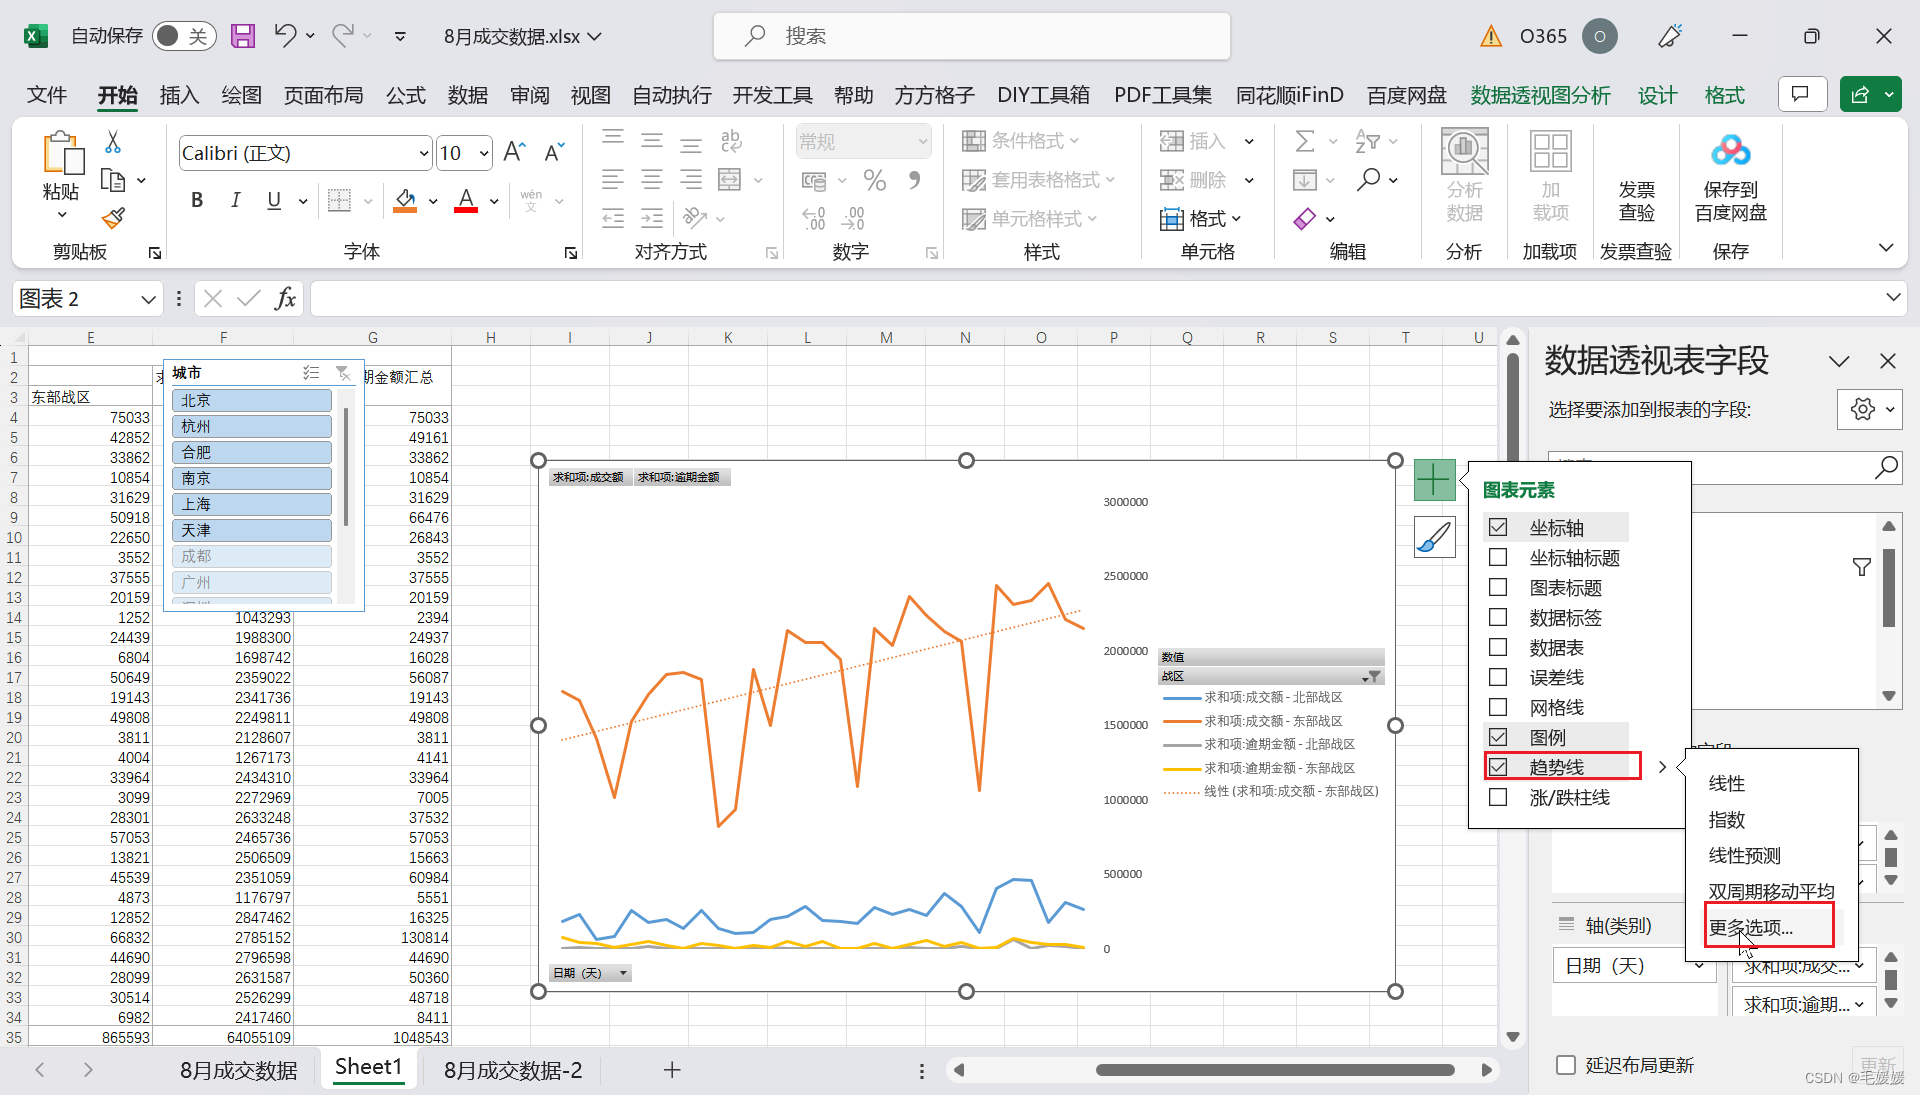
Task: Click the Cut scissors icon
Action: tap(113, 142)
